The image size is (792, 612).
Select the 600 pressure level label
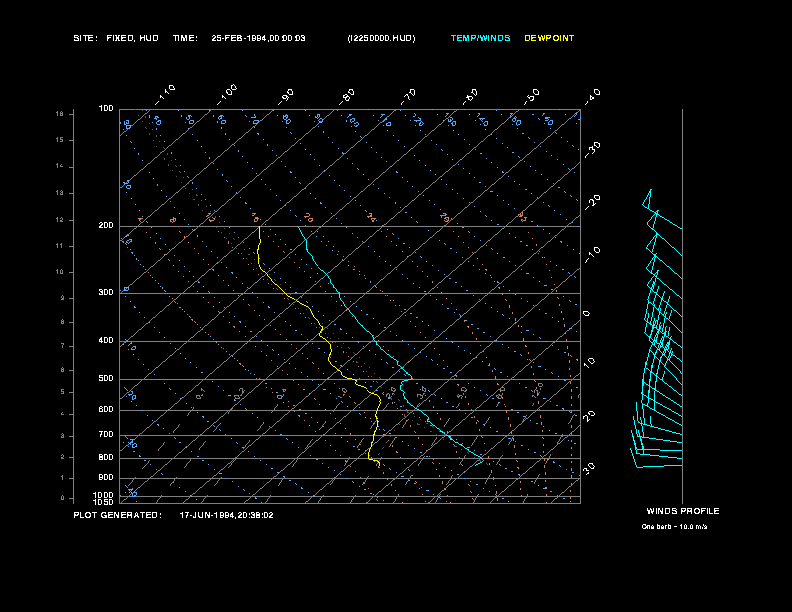(106, 410)
